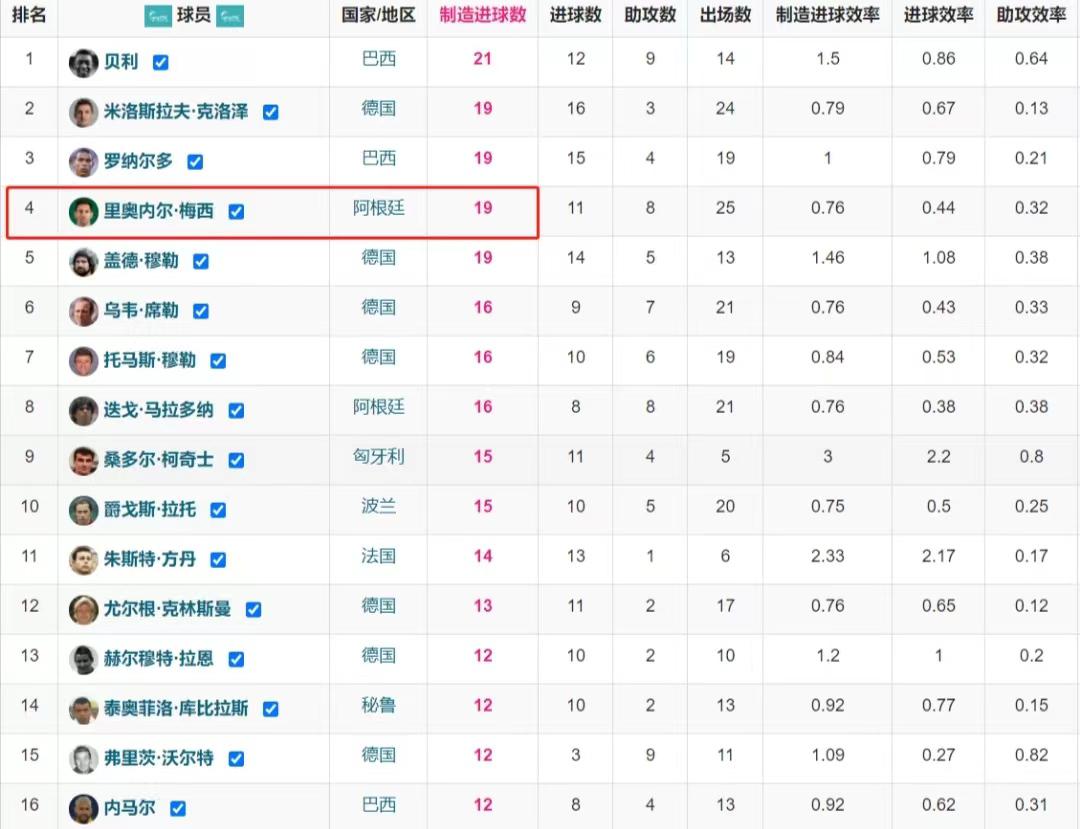
Task: Sort by 助攻效率 column header
Action: pyautogui.click(x=1031, y=15)
